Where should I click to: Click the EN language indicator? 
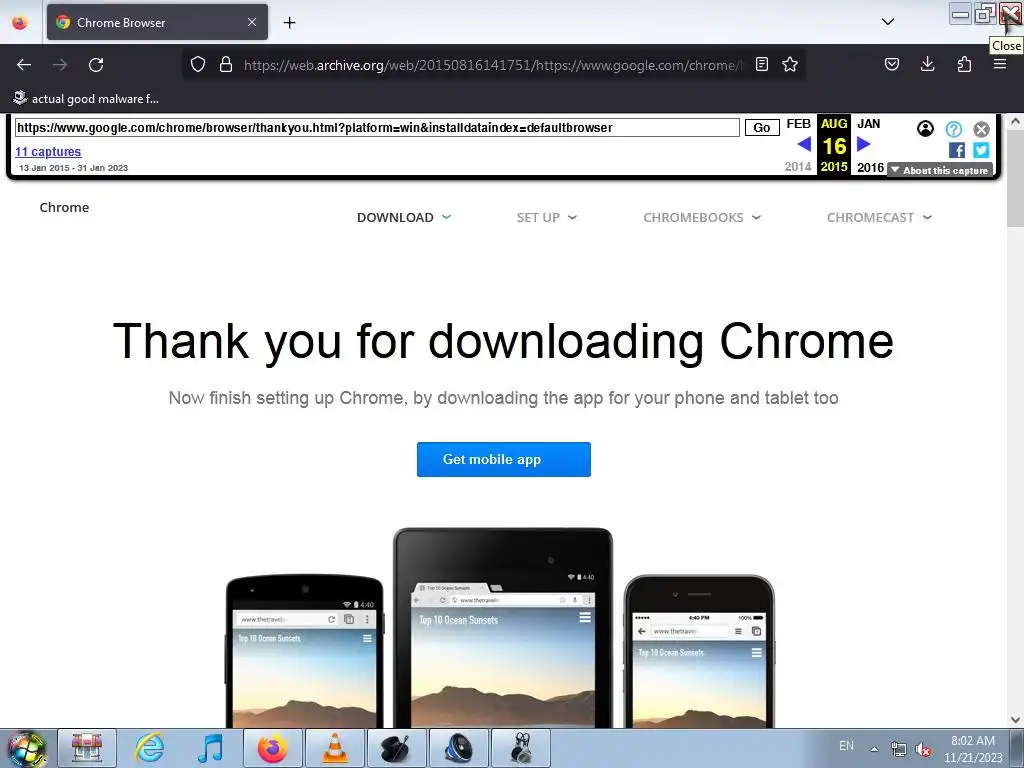[846, 746]
